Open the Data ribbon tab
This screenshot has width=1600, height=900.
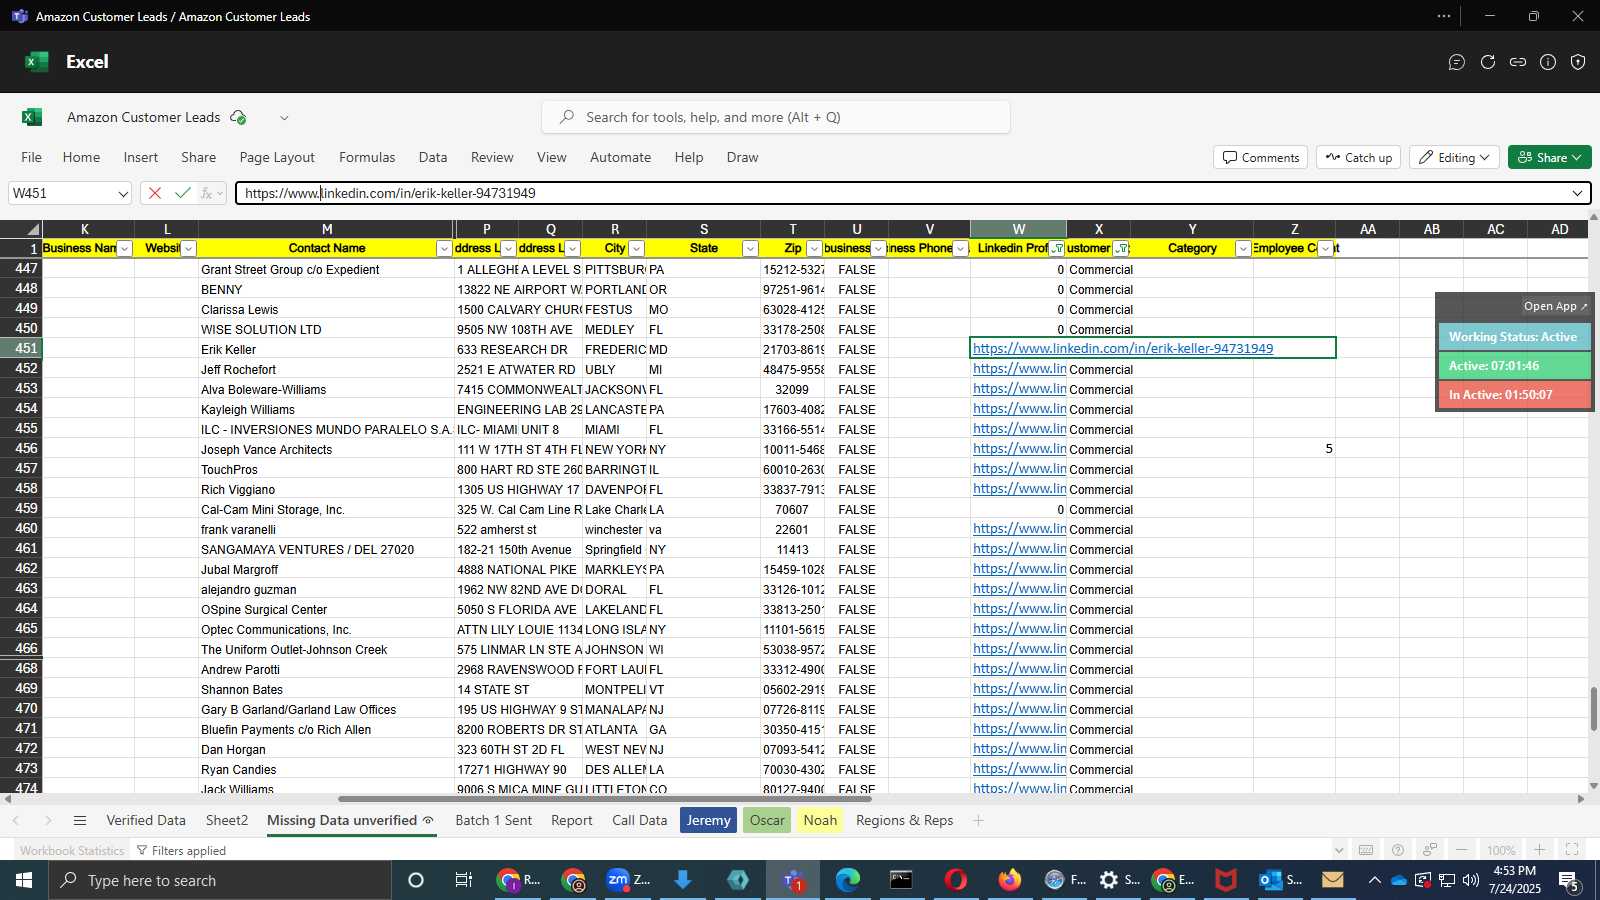tap(433, 157)
